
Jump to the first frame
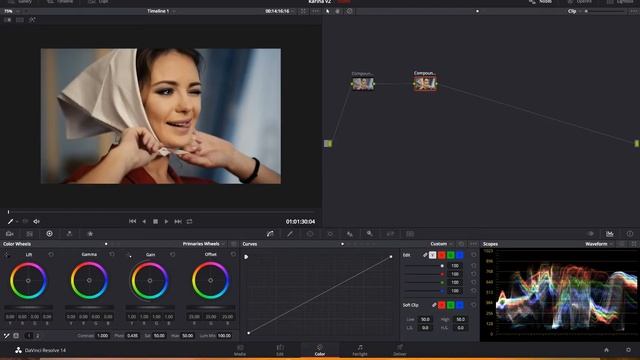133,221
